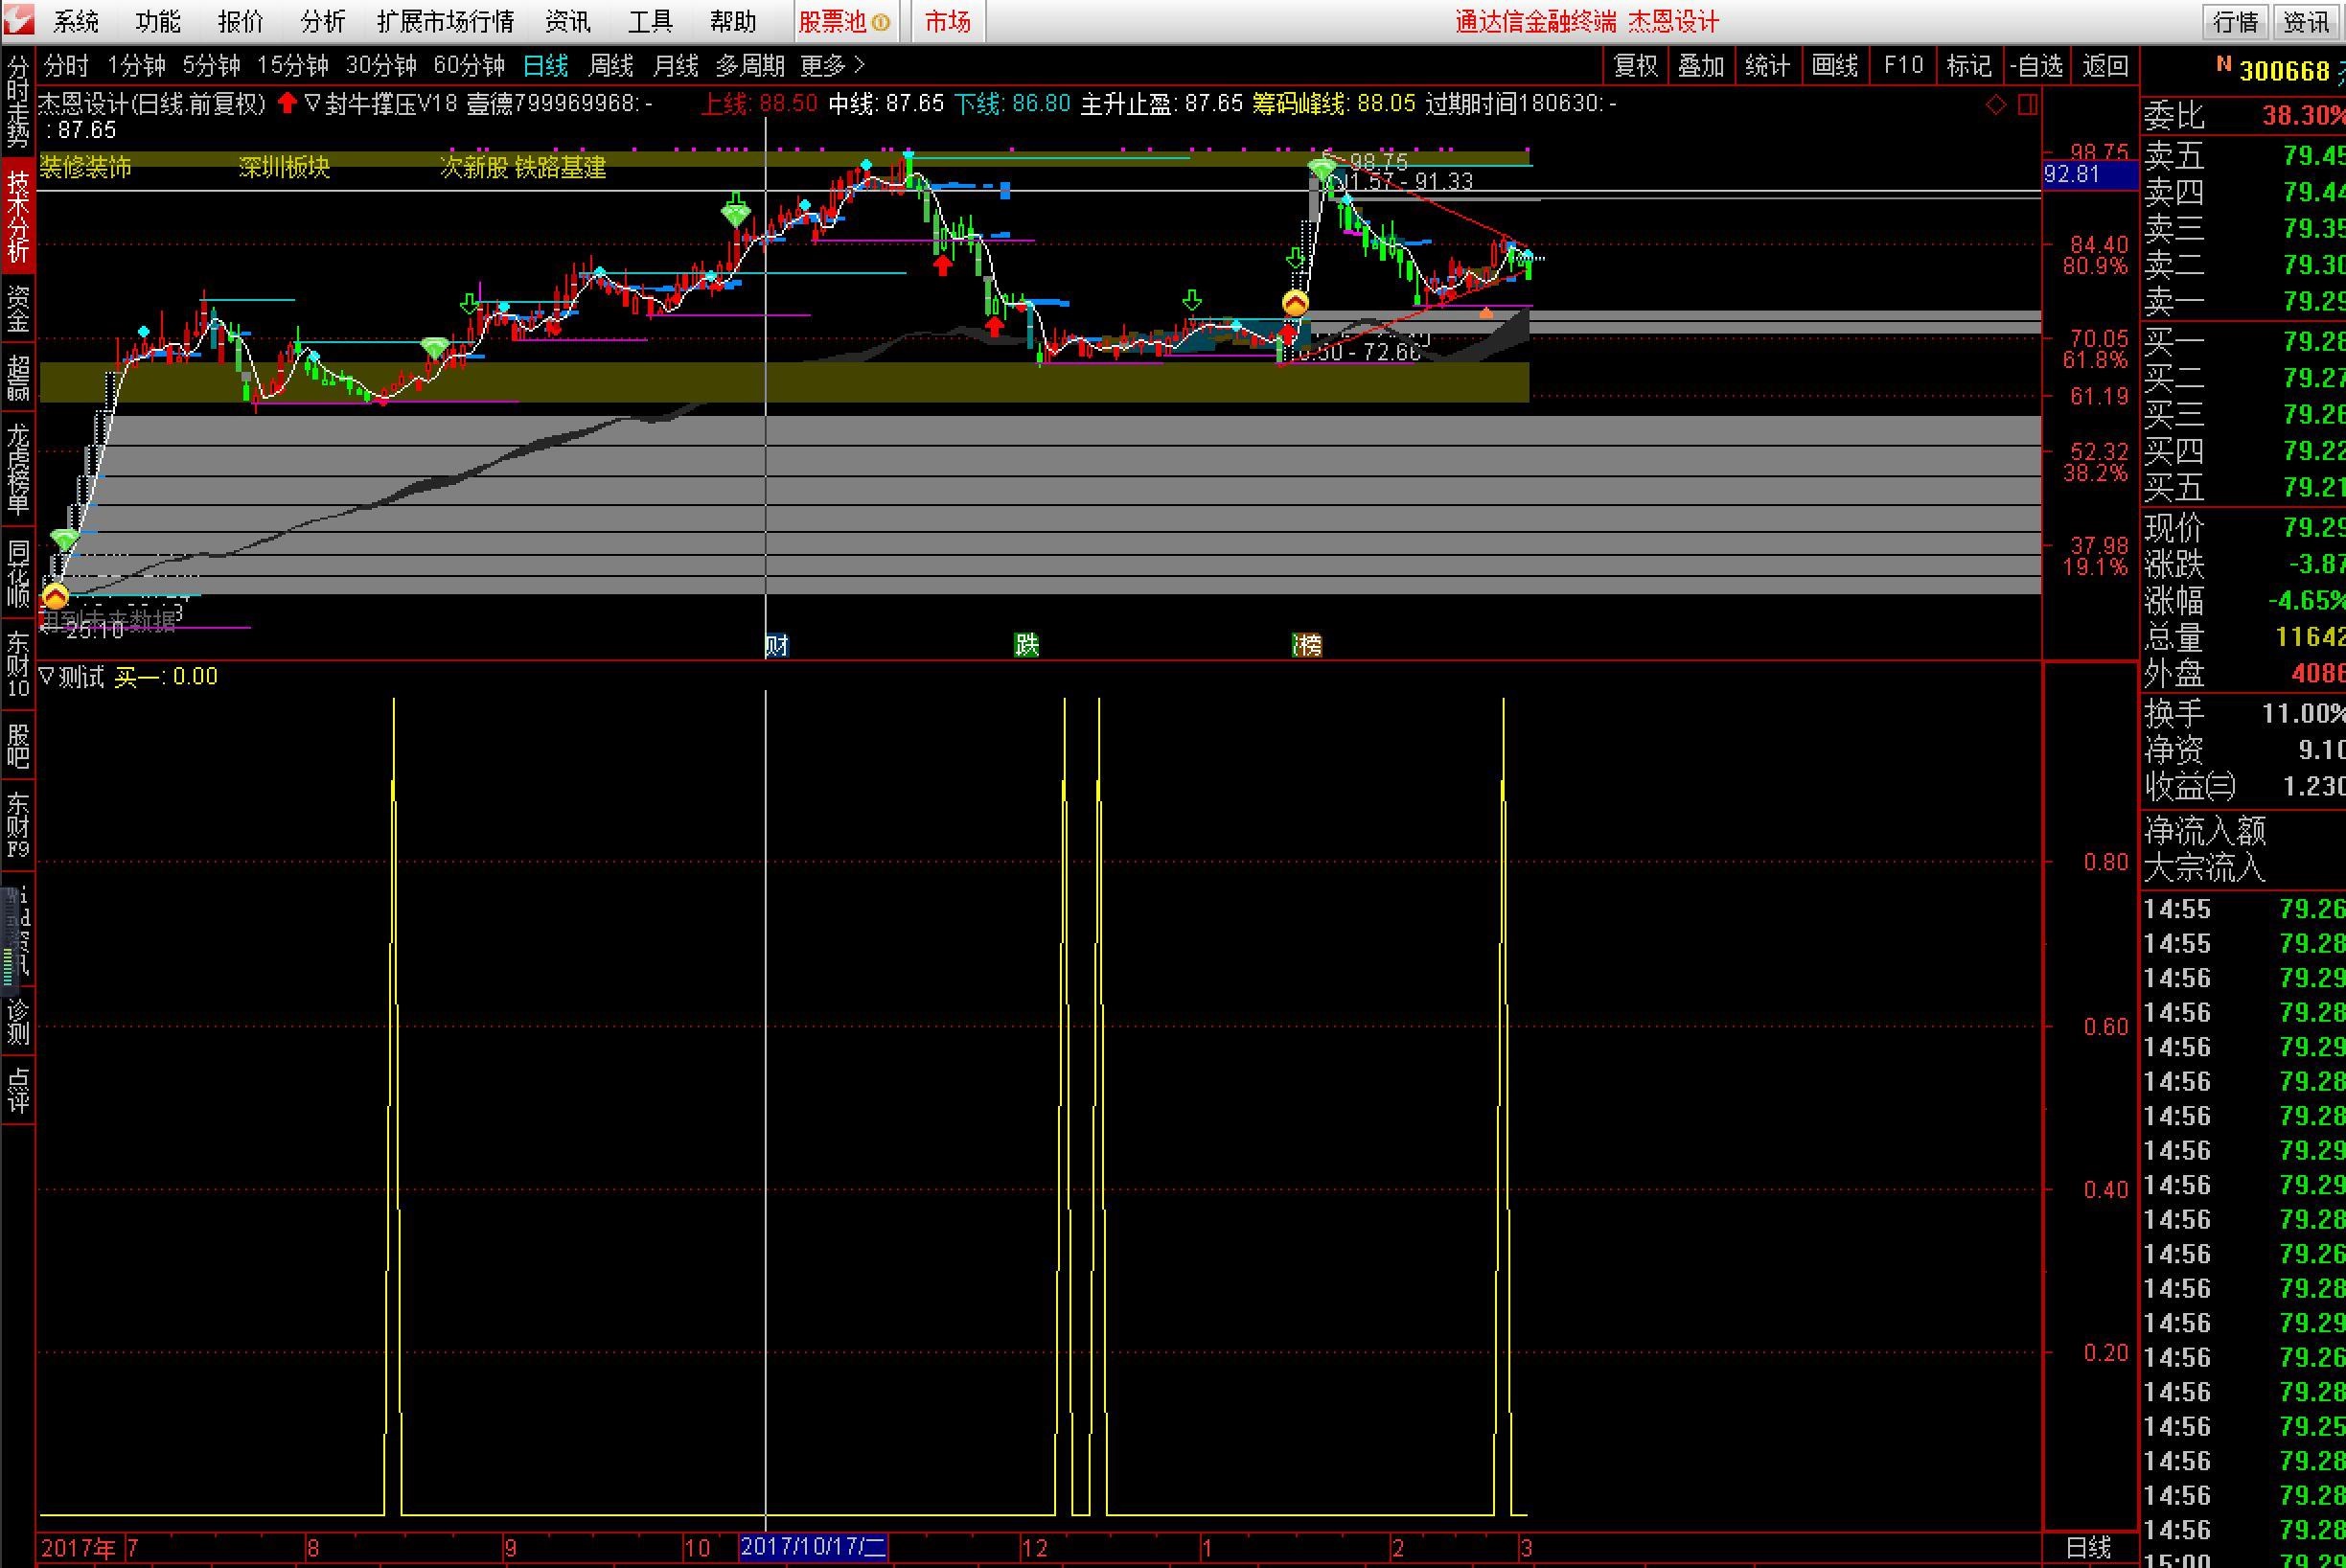Switch to the 15分钟 period

click(x=293, y=66)
